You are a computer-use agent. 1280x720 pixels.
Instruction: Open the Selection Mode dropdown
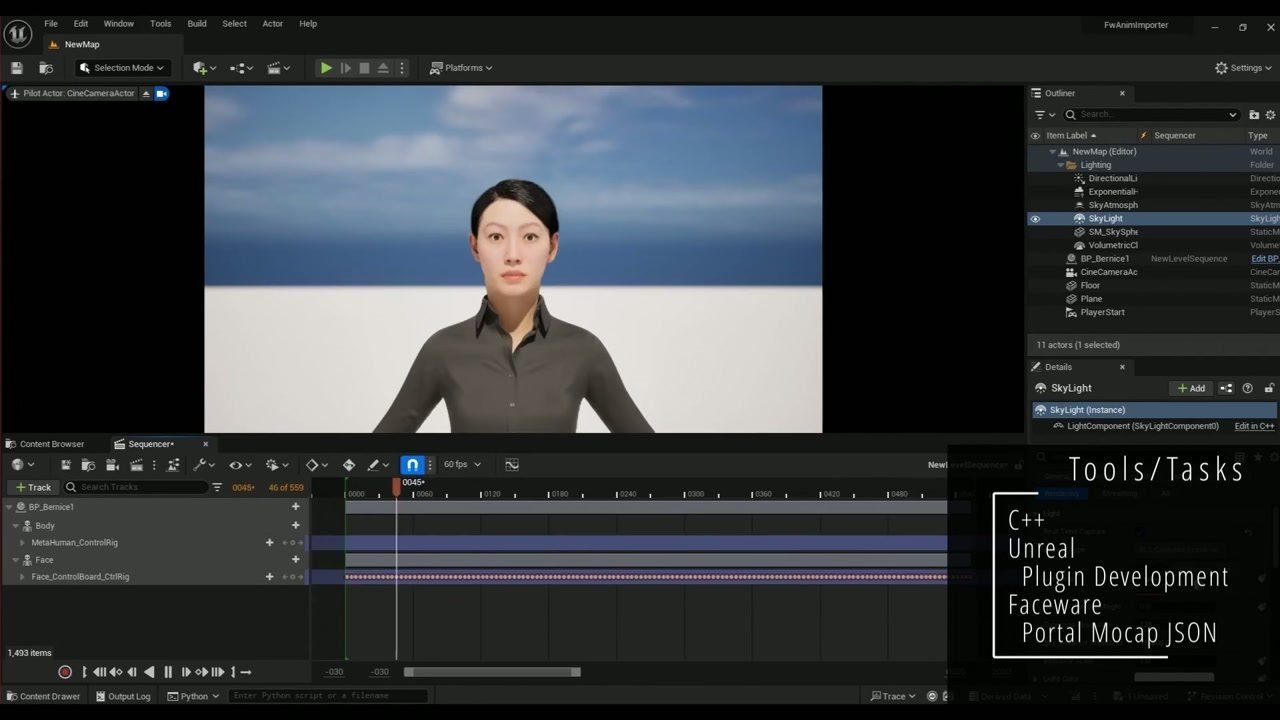[x=122, y=68]
